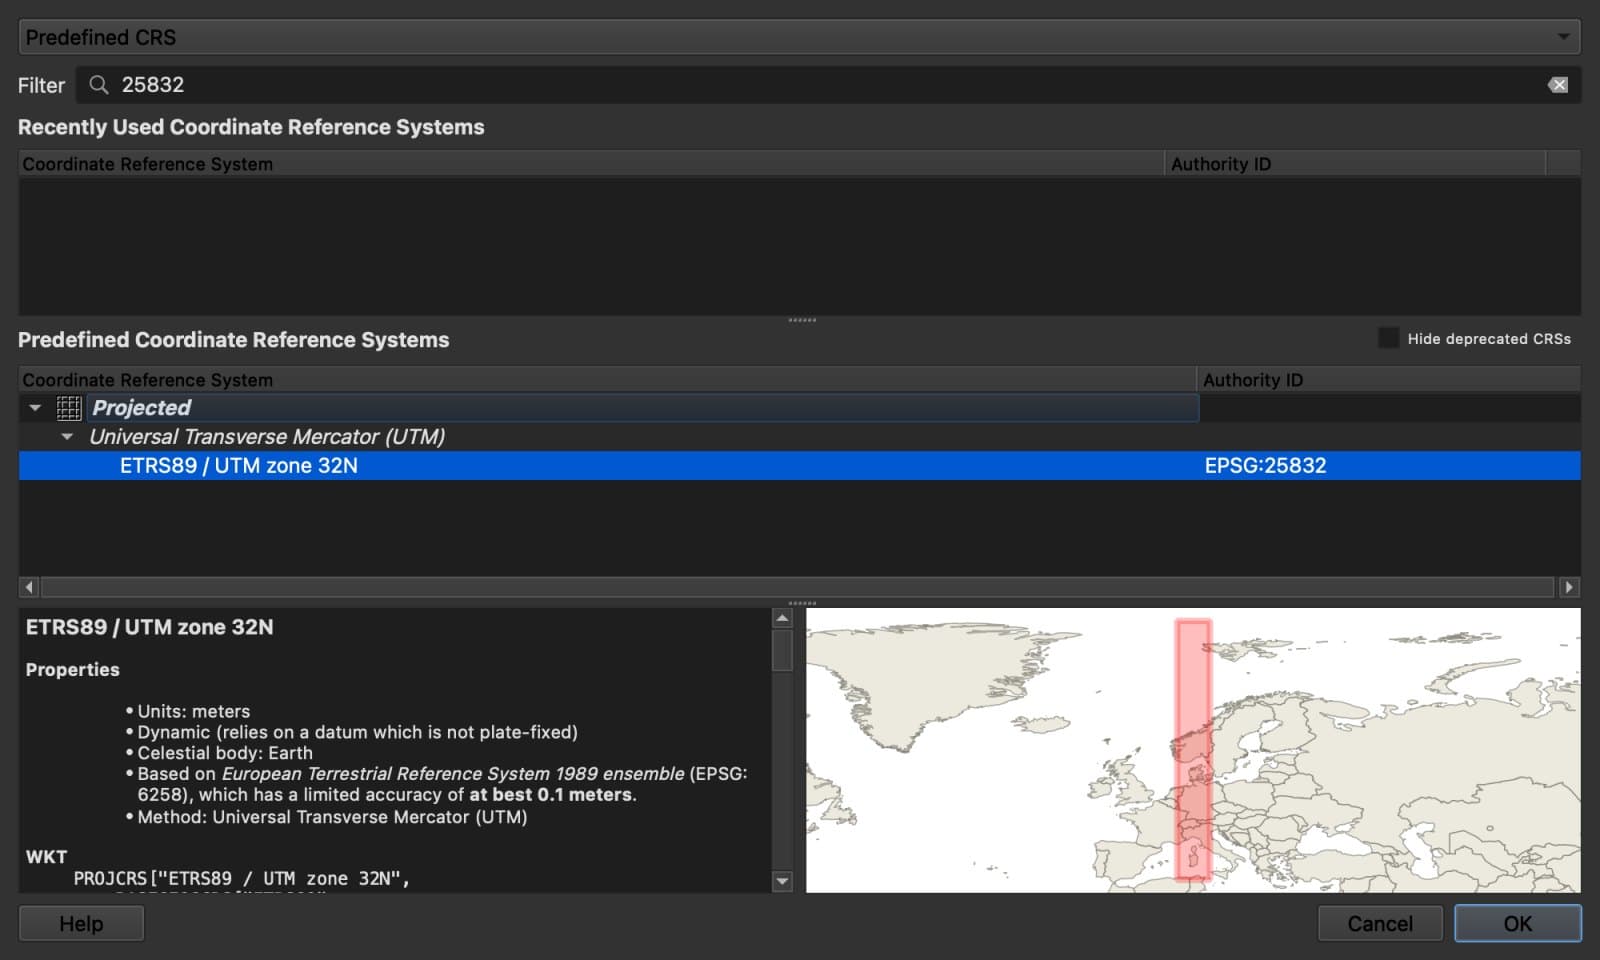1600x960 pixels.
Task: Click the splitter handle above Predefined Coordinate Reference Systems
Action: coord(802,320)
